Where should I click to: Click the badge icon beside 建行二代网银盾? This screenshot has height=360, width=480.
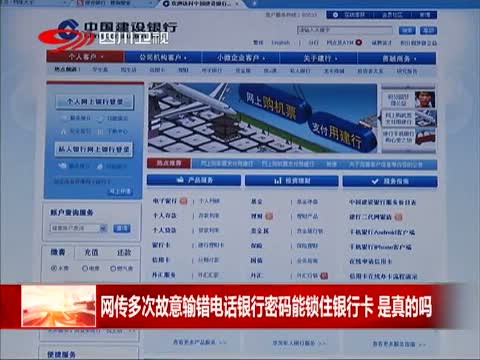[x=398, y=217]
